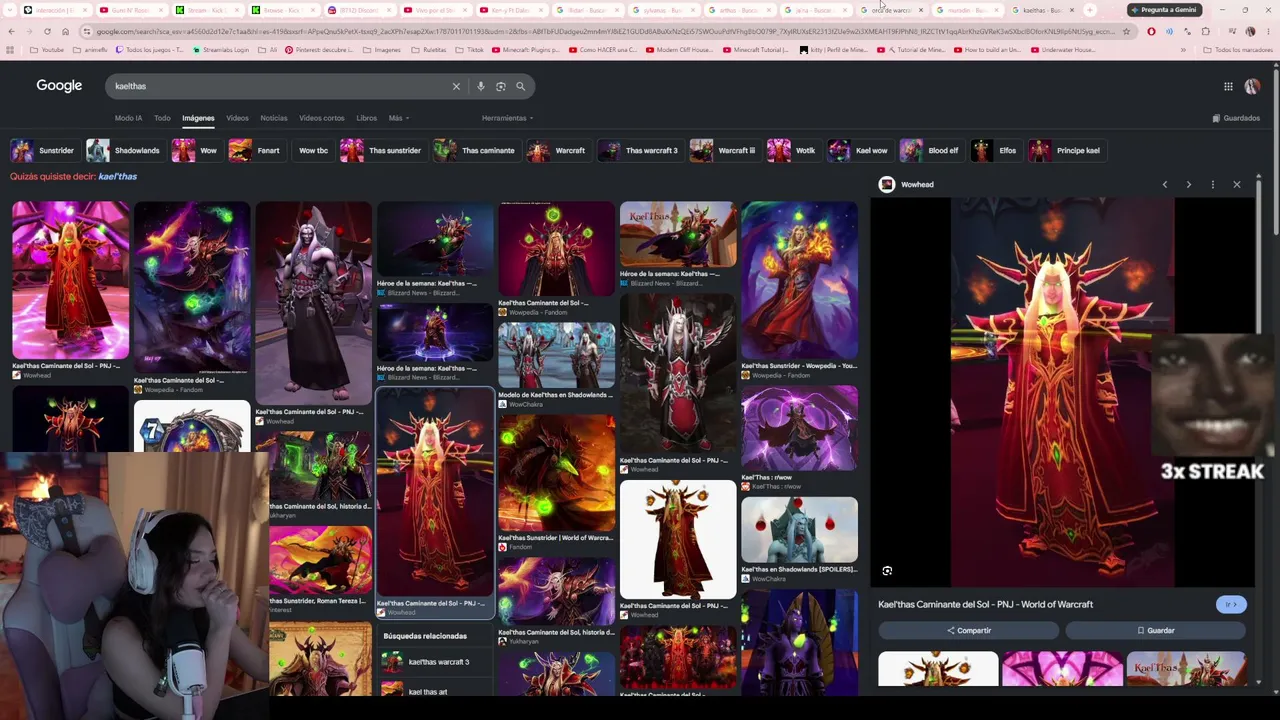Expand the Más search menu
The width and height of the screenshot is (1280, 720).
398,118
